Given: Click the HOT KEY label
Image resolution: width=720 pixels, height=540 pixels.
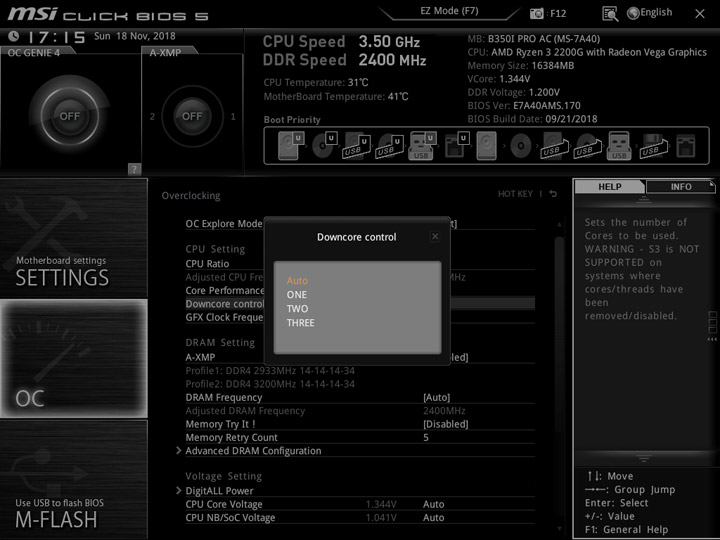Looking at the screenshot, I should coord(515,194).
